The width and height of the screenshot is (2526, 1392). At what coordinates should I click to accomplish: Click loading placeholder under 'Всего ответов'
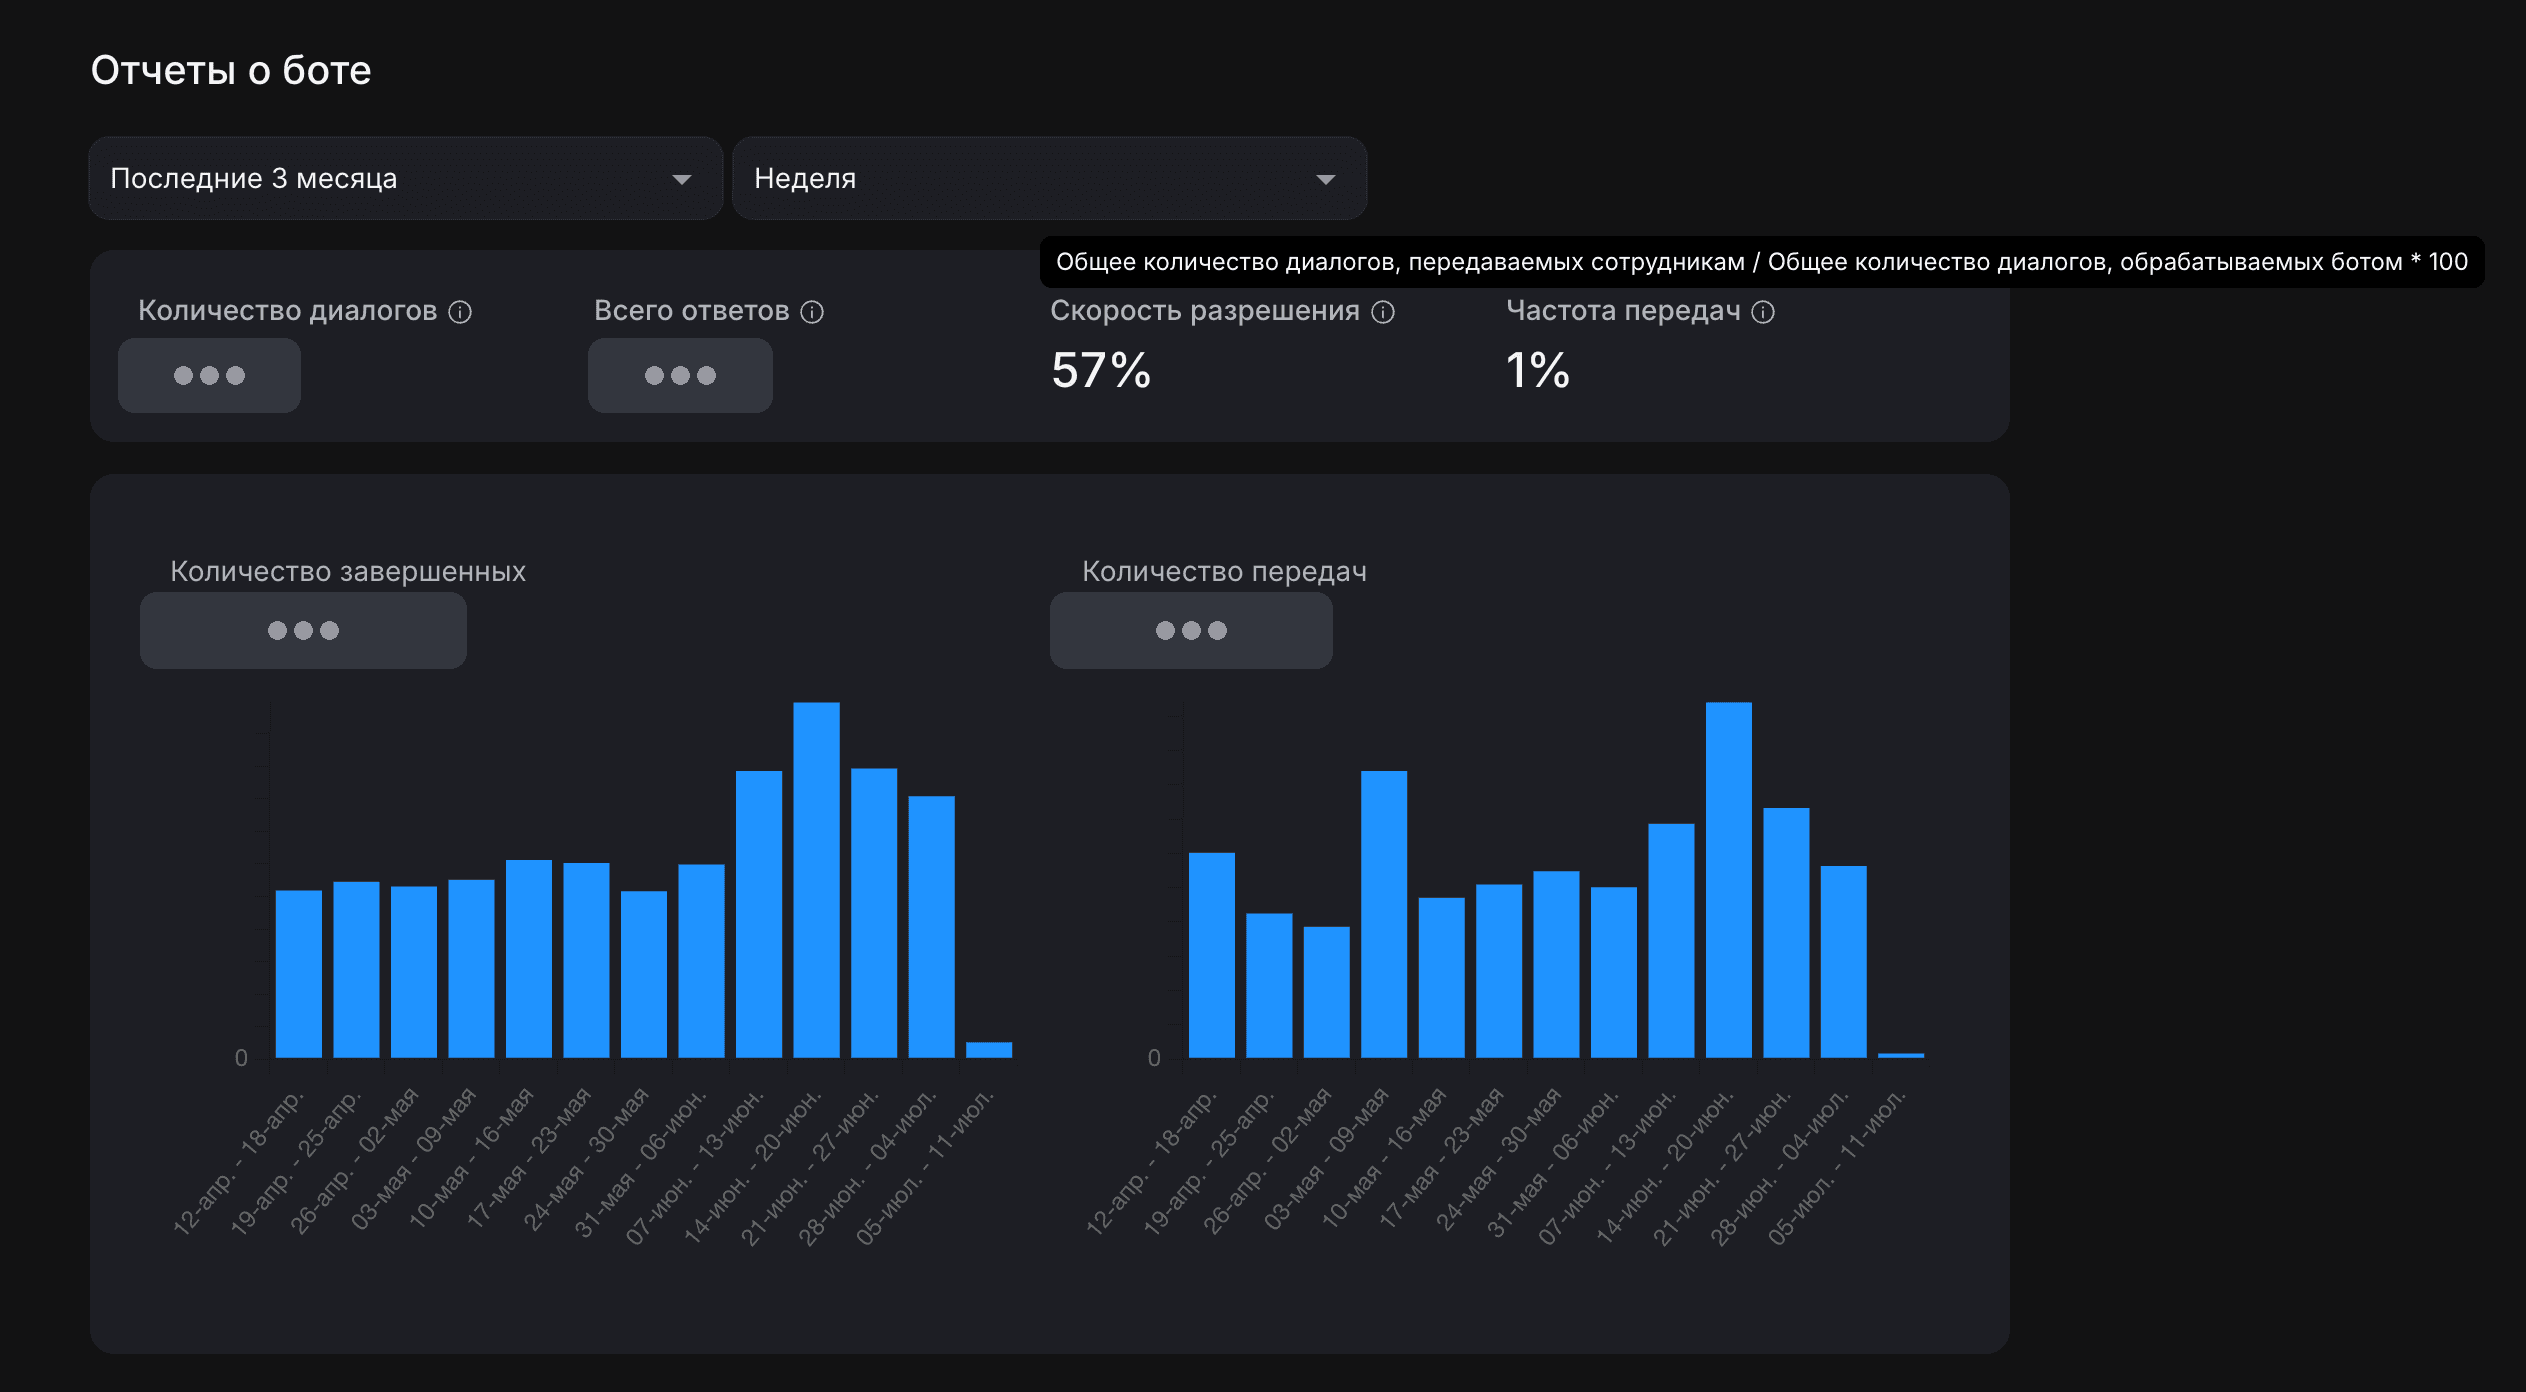680,375
